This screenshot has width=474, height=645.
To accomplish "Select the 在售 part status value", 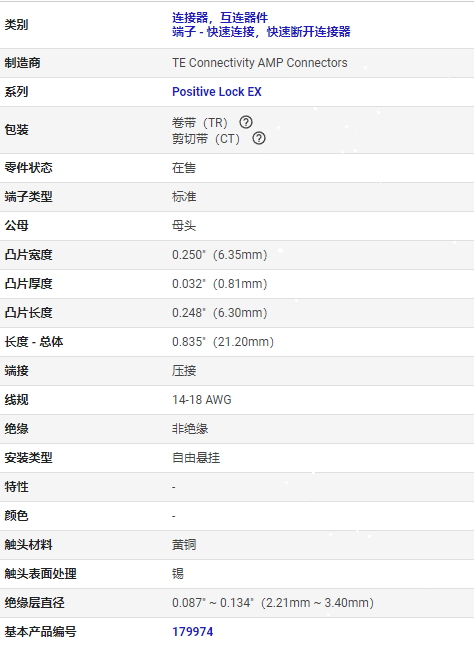I will coord(184,168).
